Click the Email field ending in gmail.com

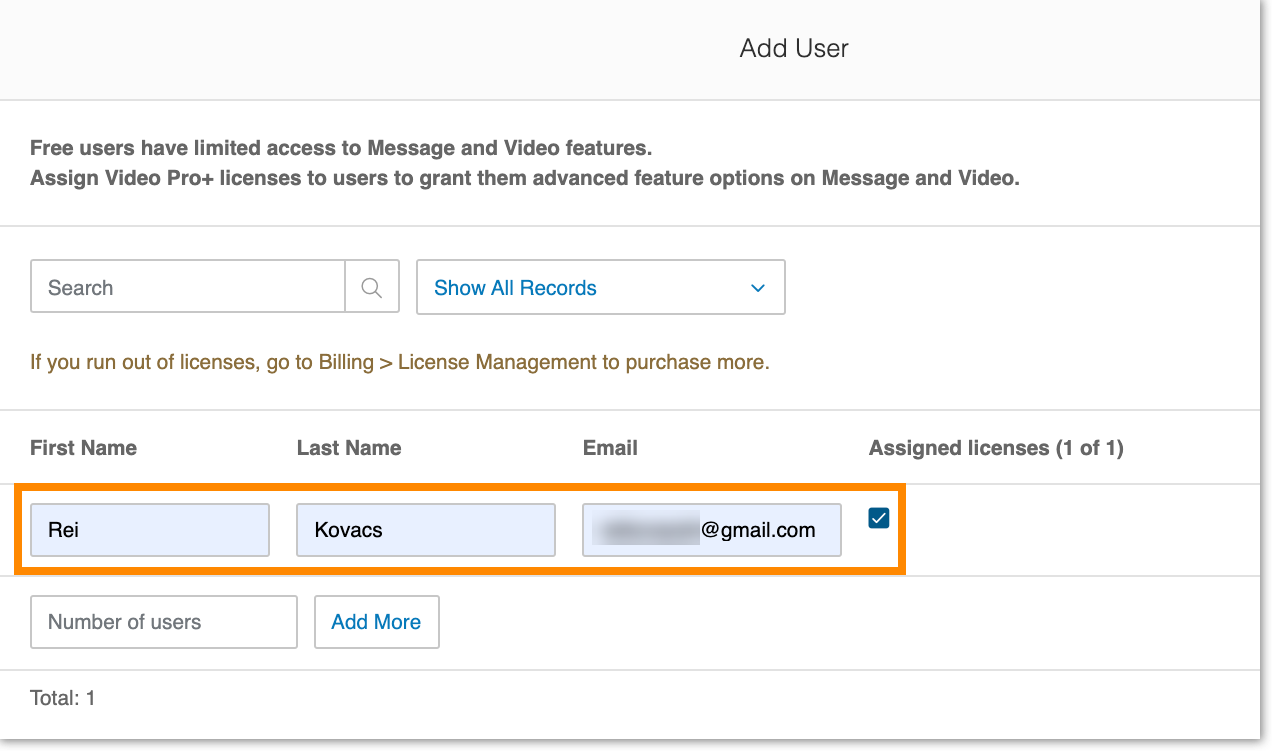(x=711, y=530)
